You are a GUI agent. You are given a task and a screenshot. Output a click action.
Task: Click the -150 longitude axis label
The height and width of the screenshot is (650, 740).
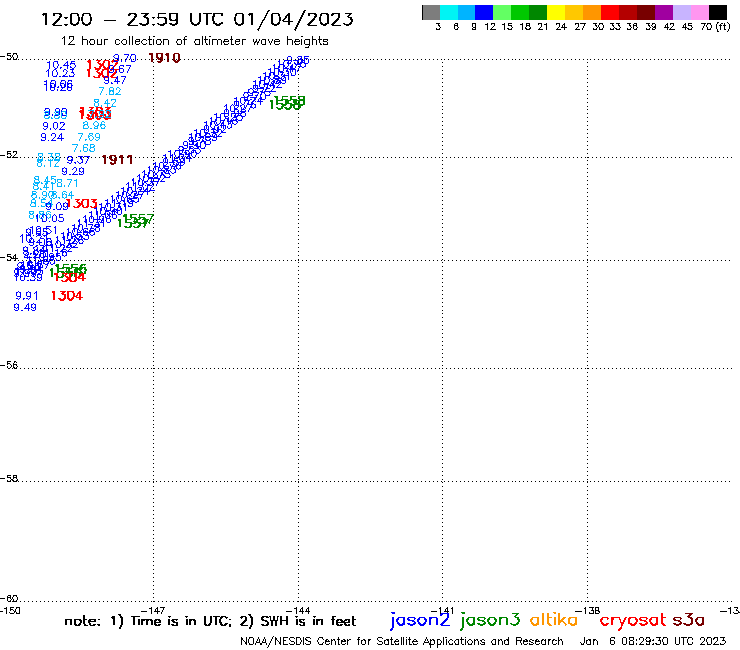[10, 610]
